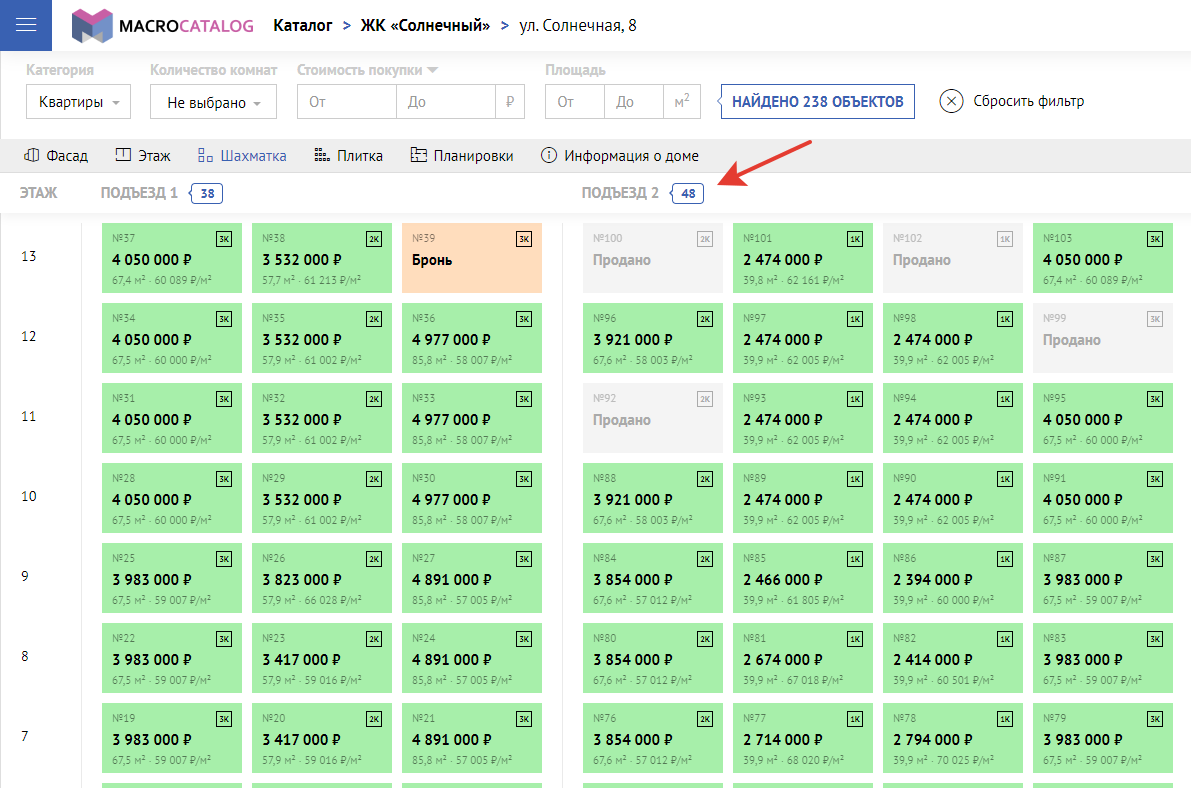Screen dimensions: 1191x788
Task: Open apartment №96 card
Action: point(653,338)
